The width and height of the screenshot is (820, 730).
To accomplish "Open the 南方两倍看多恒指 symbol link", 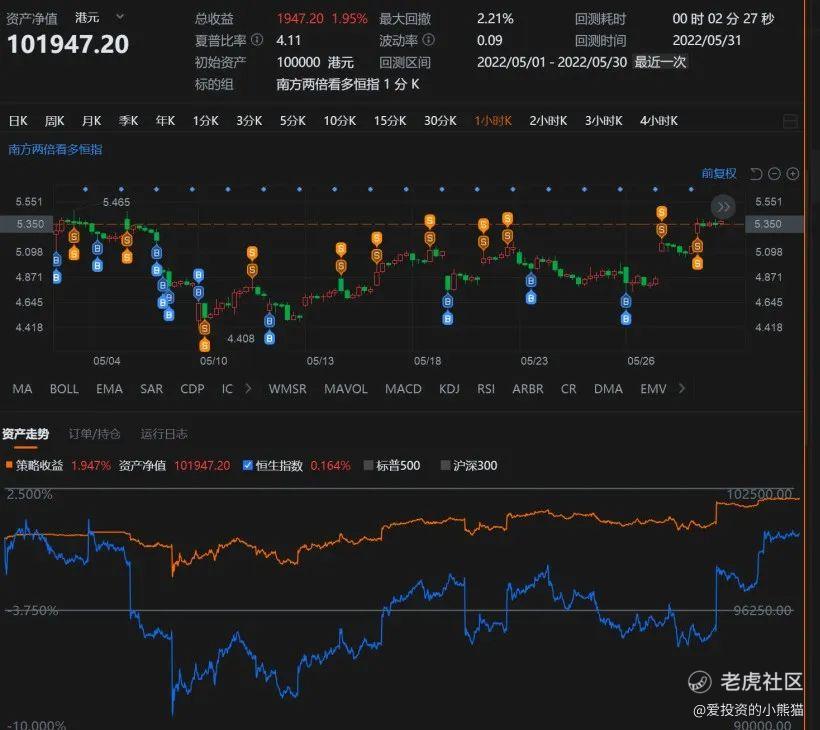I will point(55,150).
